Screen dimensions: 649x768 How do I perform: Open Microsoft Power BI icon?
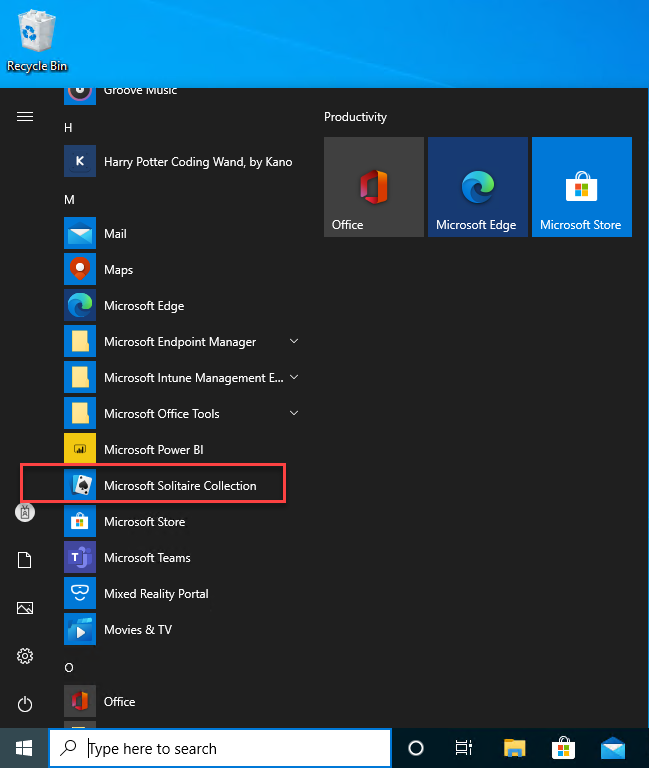click(80, 449)
